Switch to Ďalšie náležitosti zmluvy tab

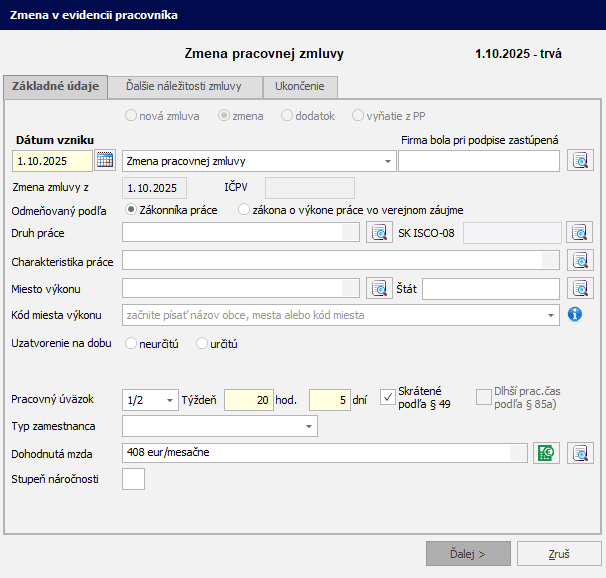[185, 87]
